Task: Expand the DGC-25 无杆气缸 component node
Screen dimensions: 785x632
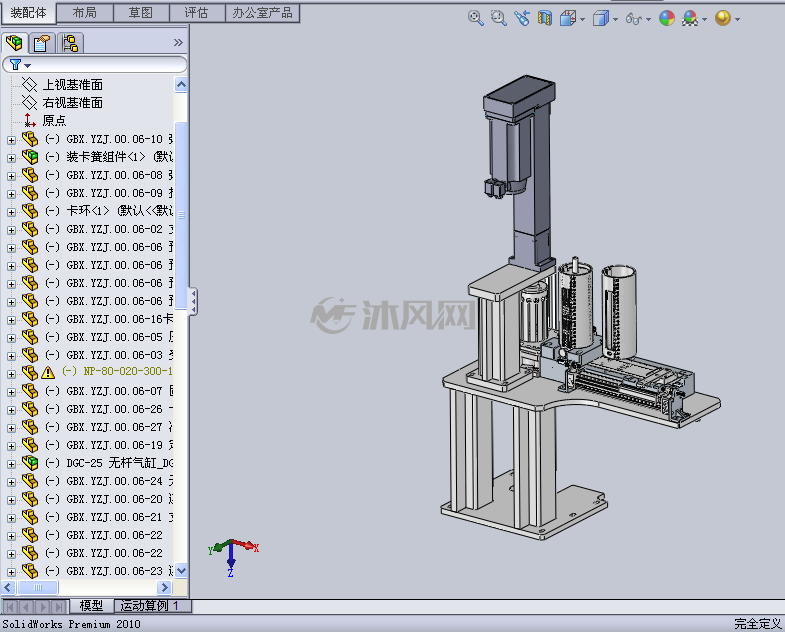Action: [12, 464]
